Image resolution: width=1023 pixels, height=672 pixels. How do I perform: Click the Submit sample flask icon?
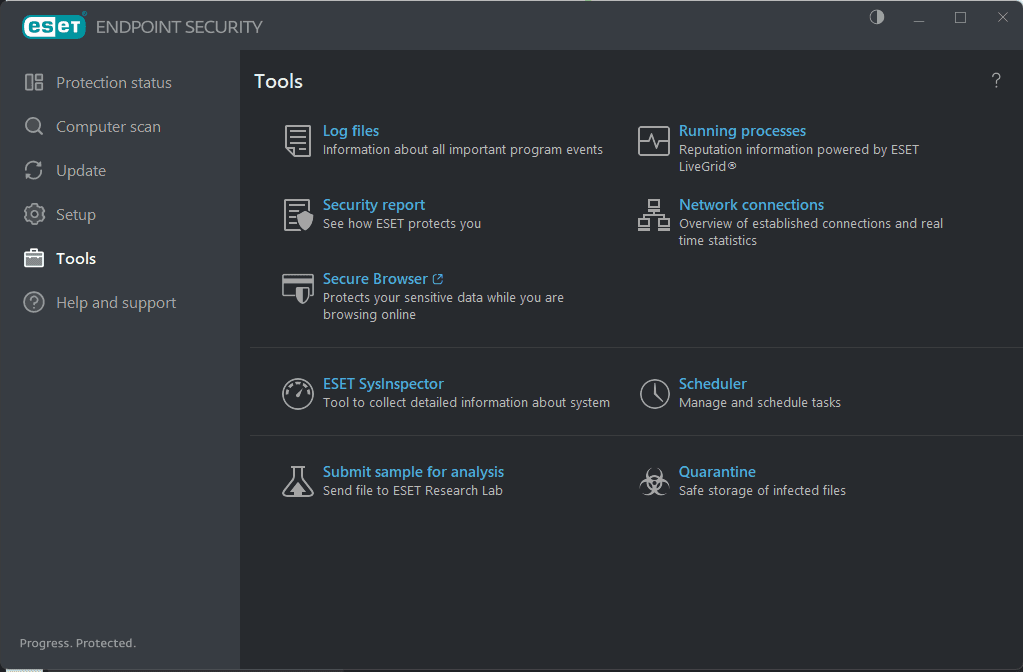[x=298, y=481]
